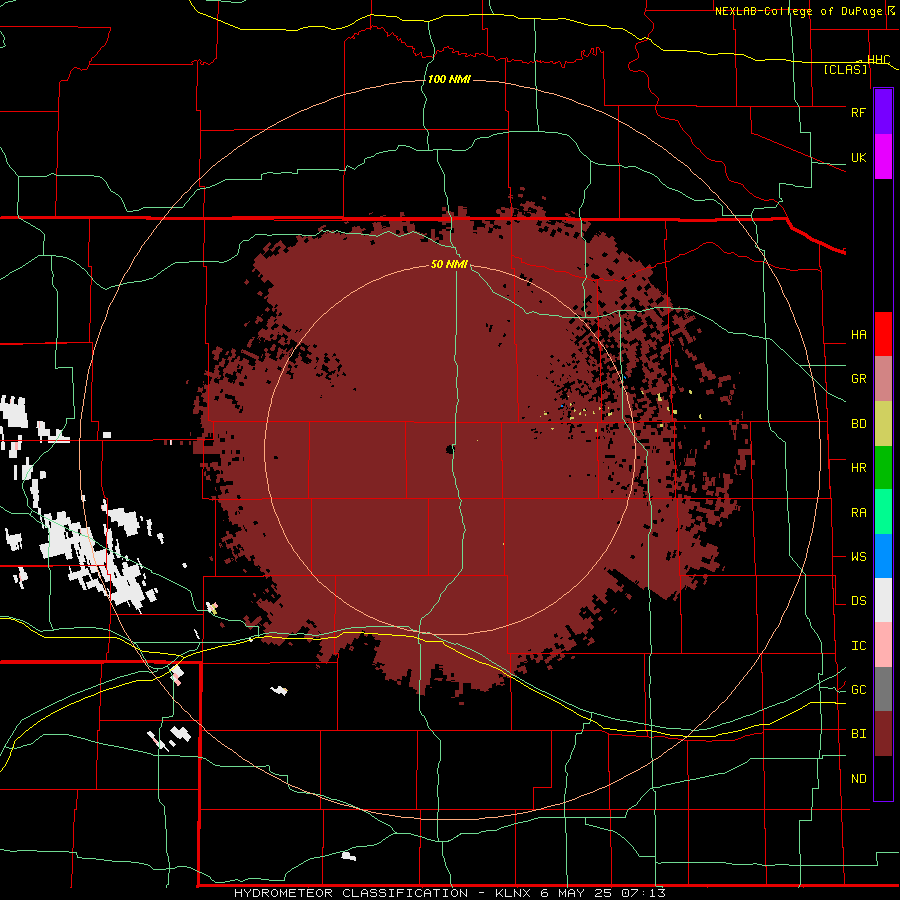Click the IC legend label
The image size is (900, 900).
point(858,645)
